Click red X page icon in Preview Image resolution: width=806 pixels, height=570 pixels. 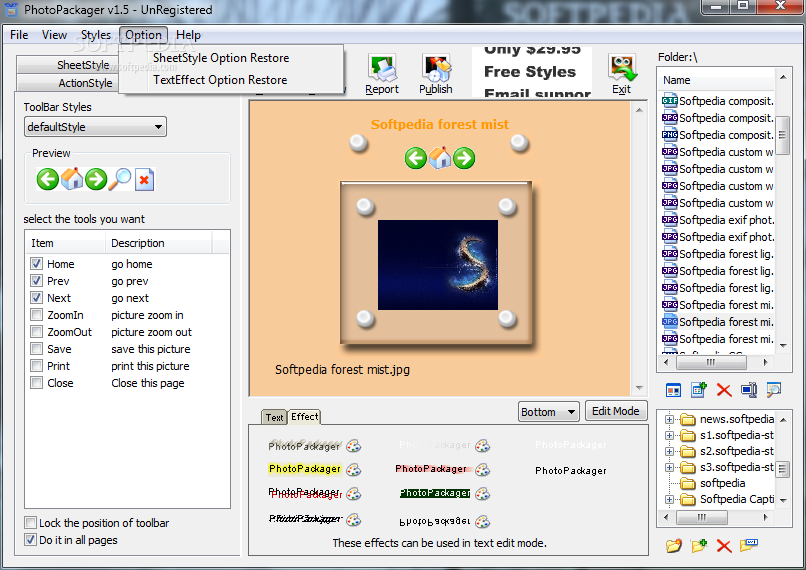click(x=144, y=179)
